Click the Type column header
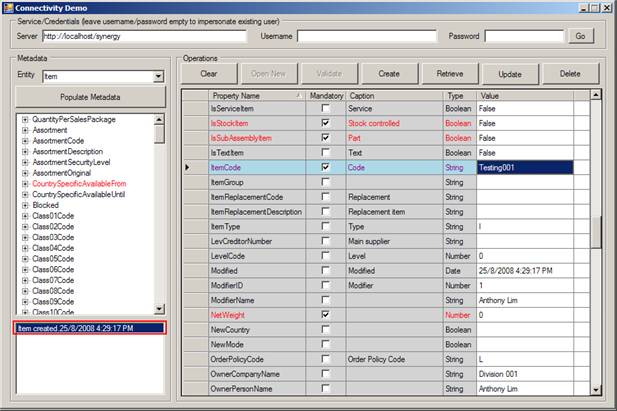 pyautogui.click(x=460, y=96)
